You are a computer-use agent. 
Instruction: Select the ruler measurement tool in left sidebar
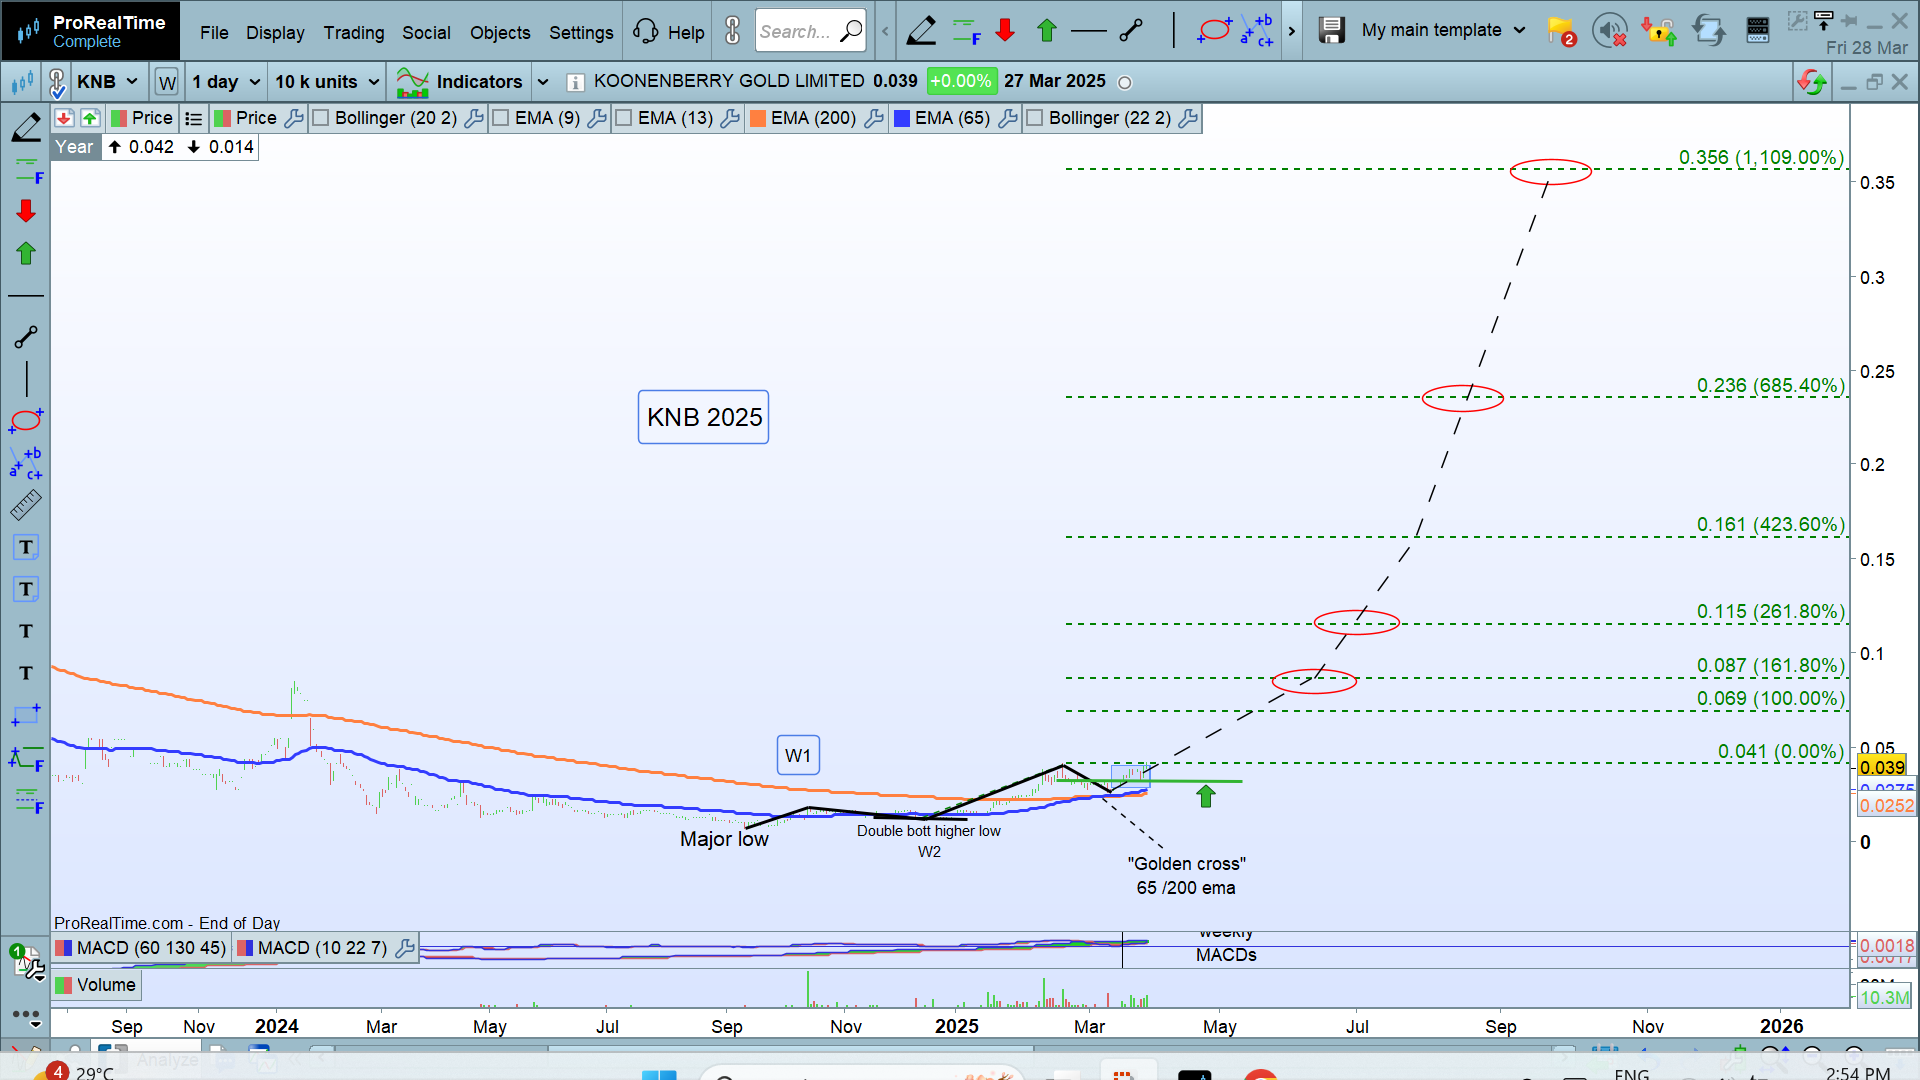pyautogui.click(x=26, y=505)
